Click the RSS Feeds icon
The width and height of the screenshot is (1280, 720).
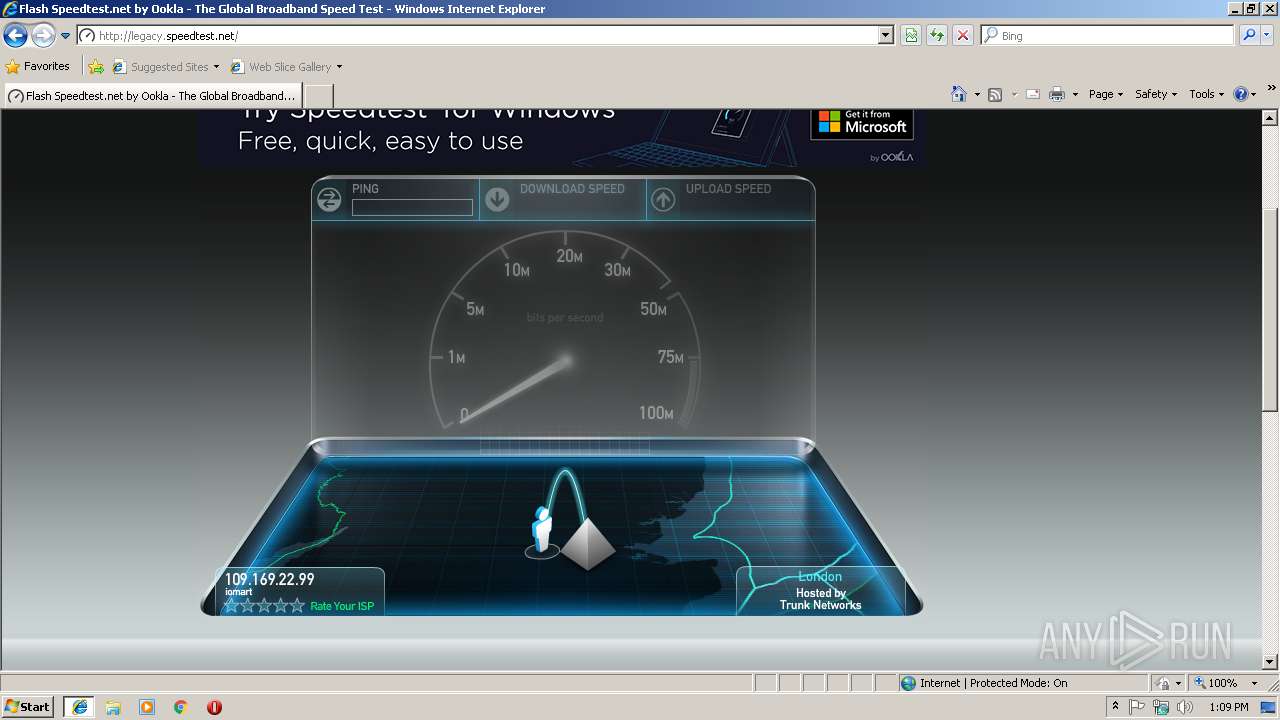tap(995, 94)
